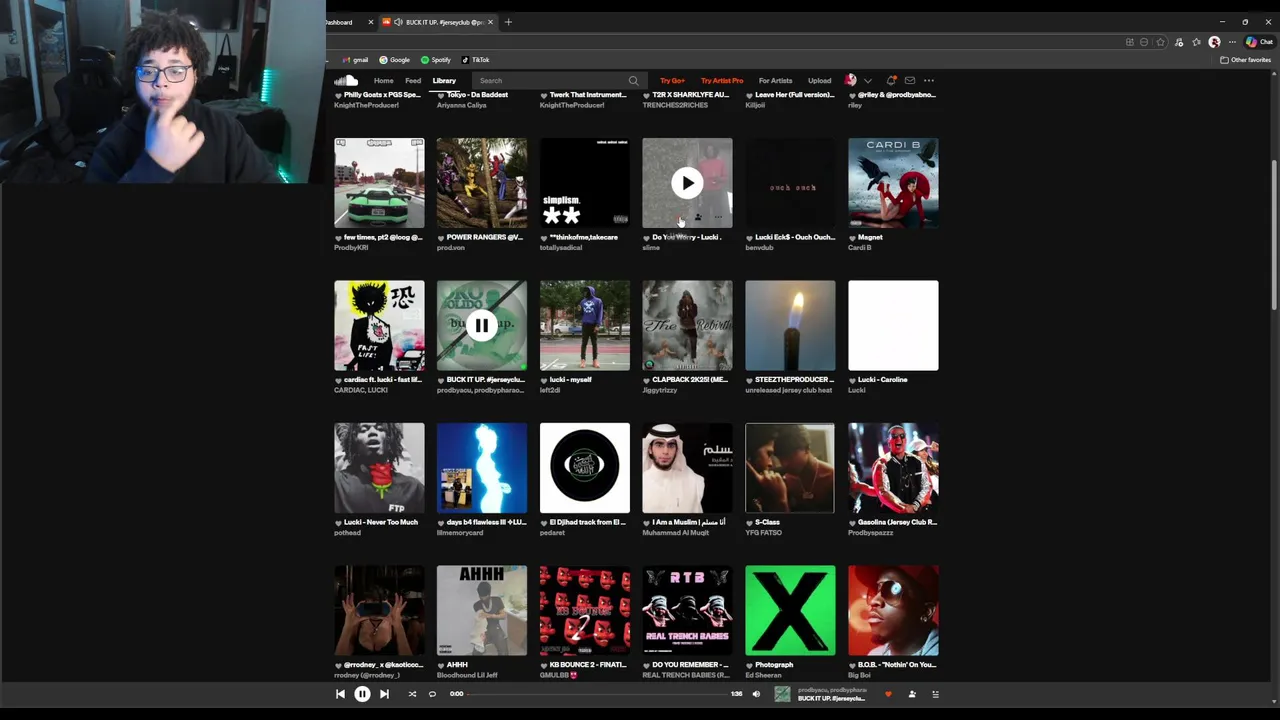Screen dimensions: 1280x720
Task: Open the gmail bookmark
Action: pos(355,60)
